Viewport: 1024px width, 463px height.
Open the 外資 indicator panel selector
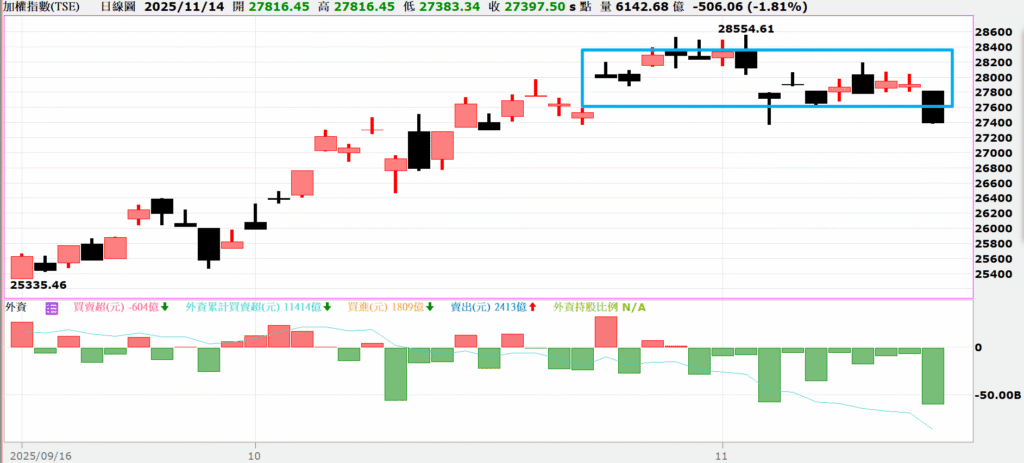click(x=16, y=307)
